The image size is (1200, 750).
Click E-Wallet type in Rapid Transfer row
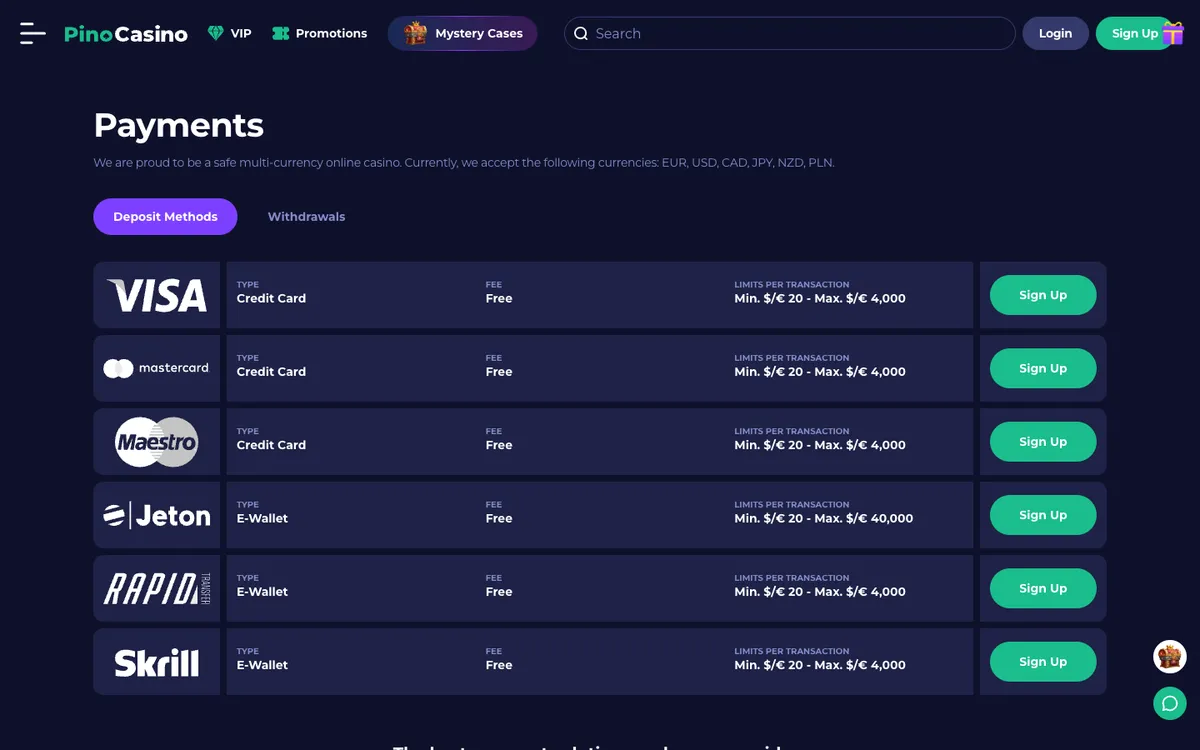pyautogui.click(x=262, y=592)
